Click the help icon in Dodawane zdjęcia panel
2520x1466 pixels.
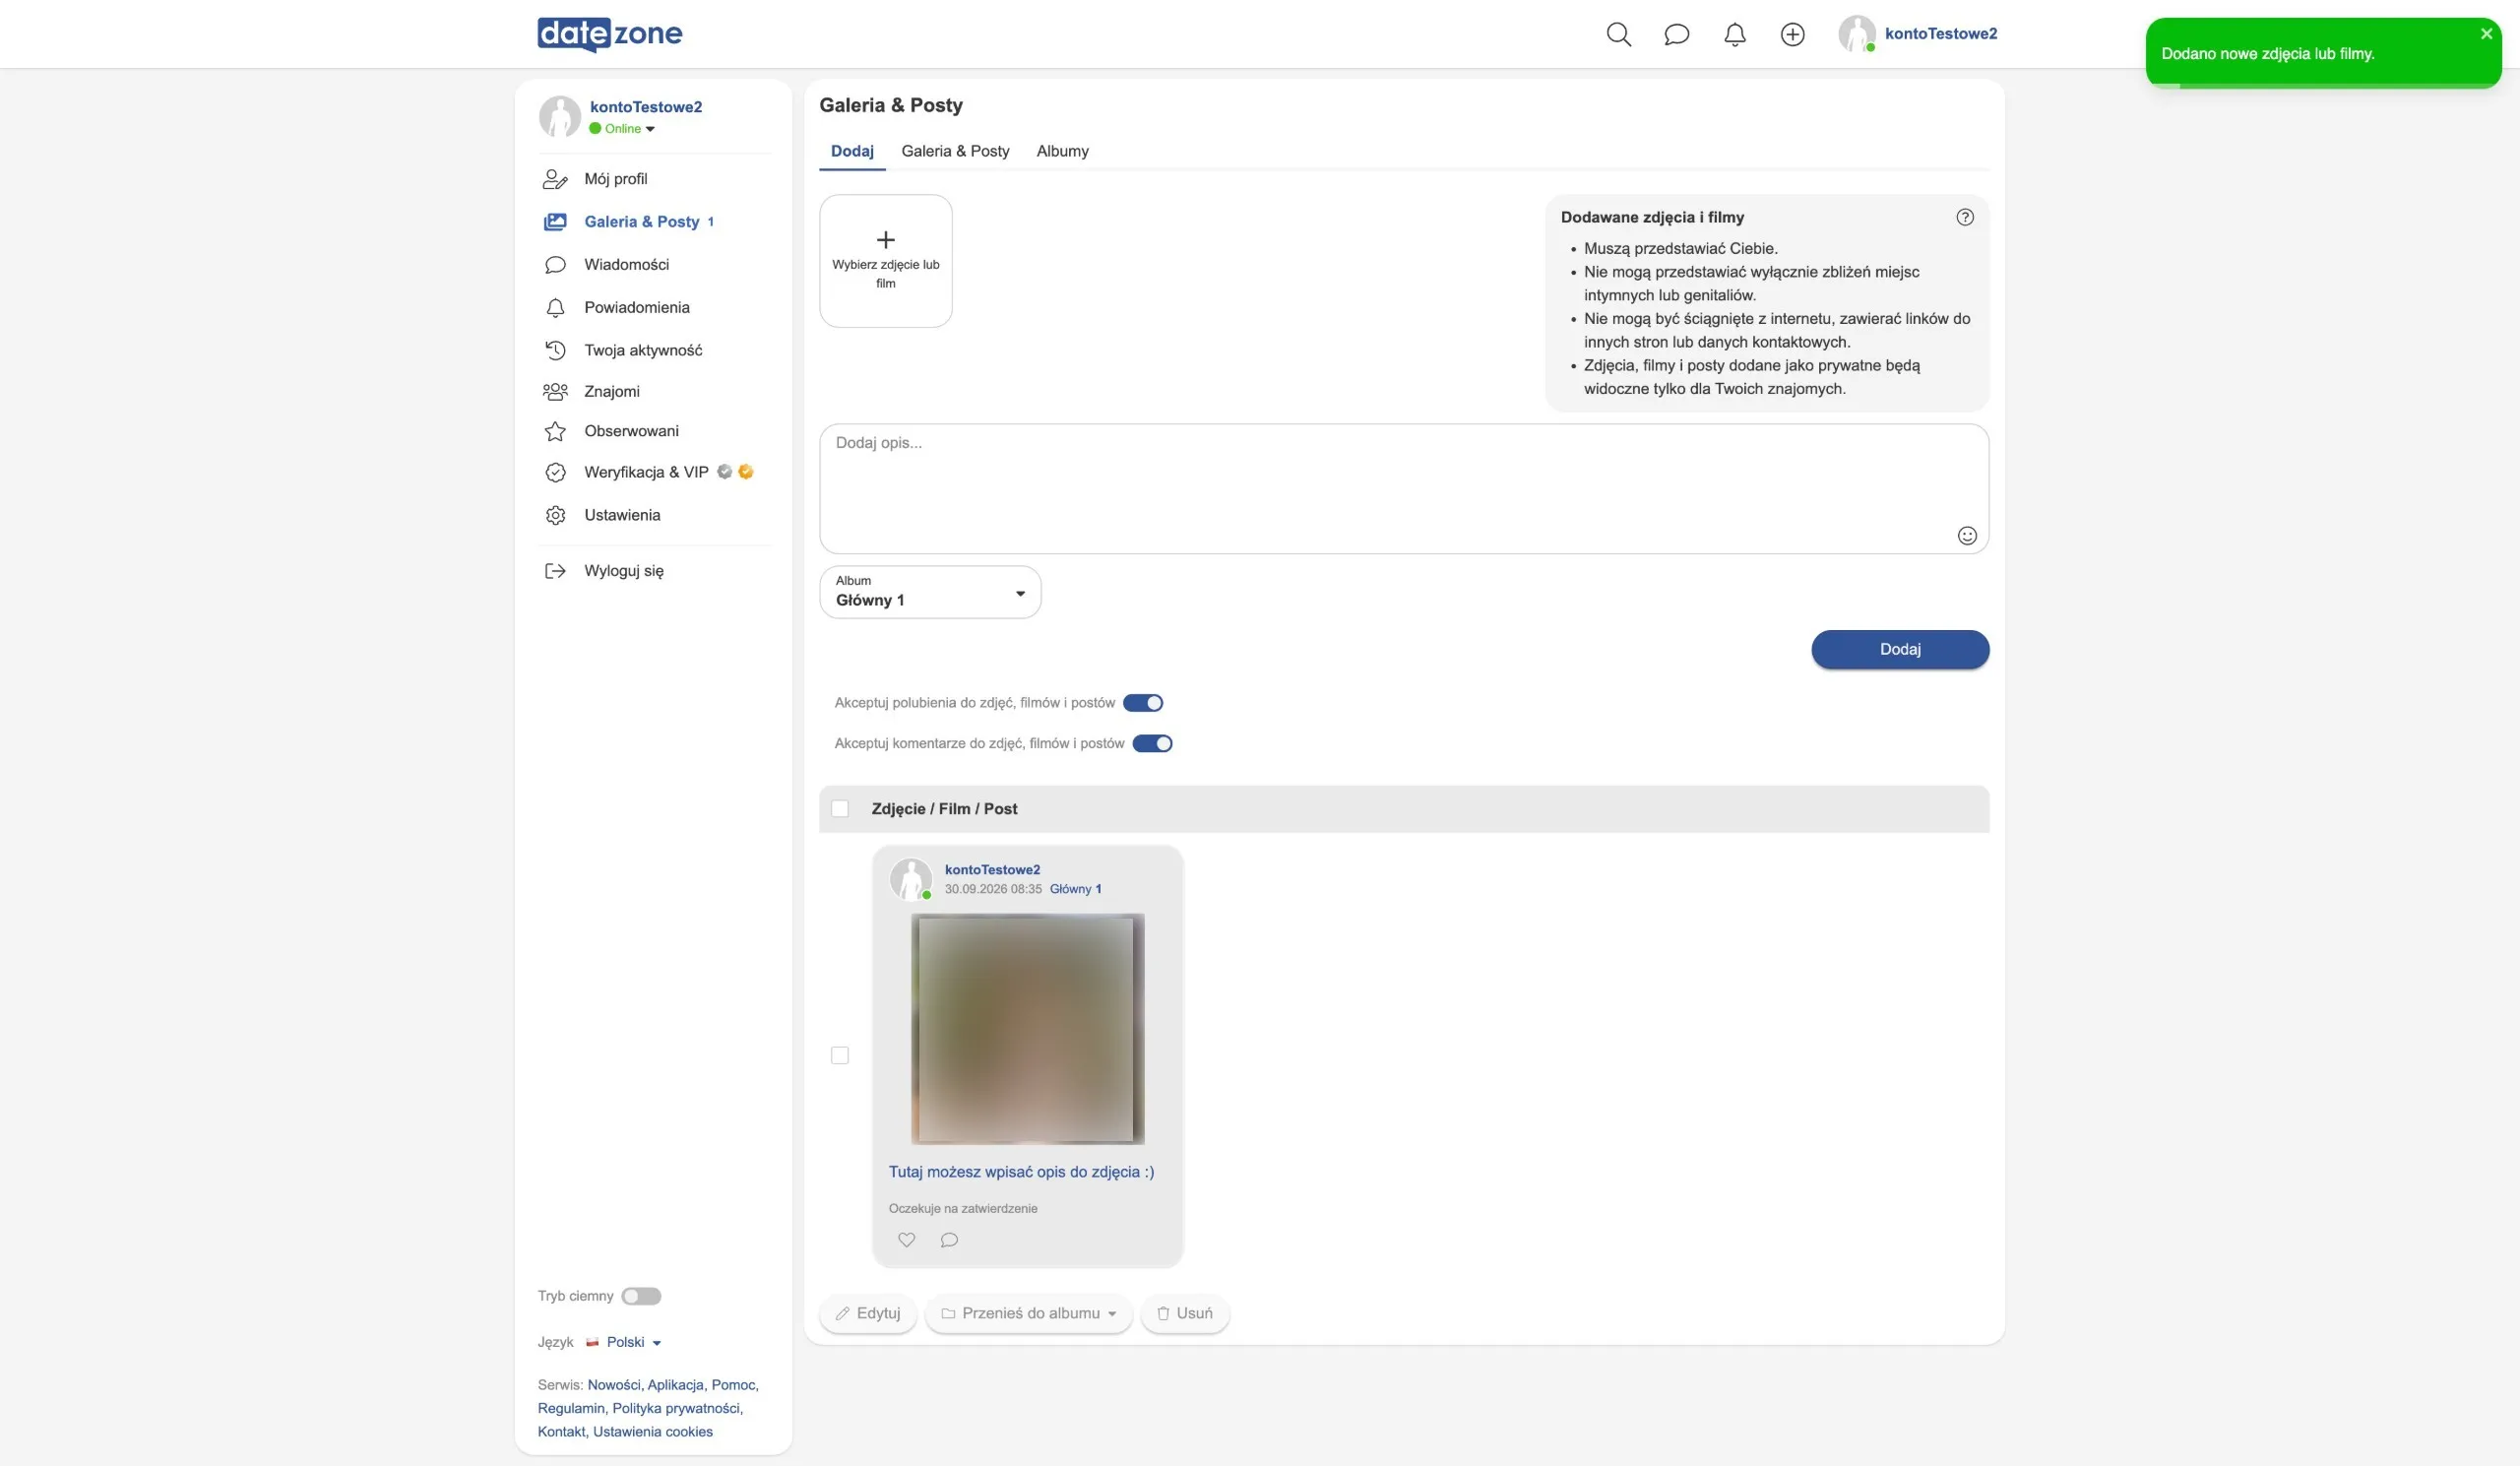1964,217
